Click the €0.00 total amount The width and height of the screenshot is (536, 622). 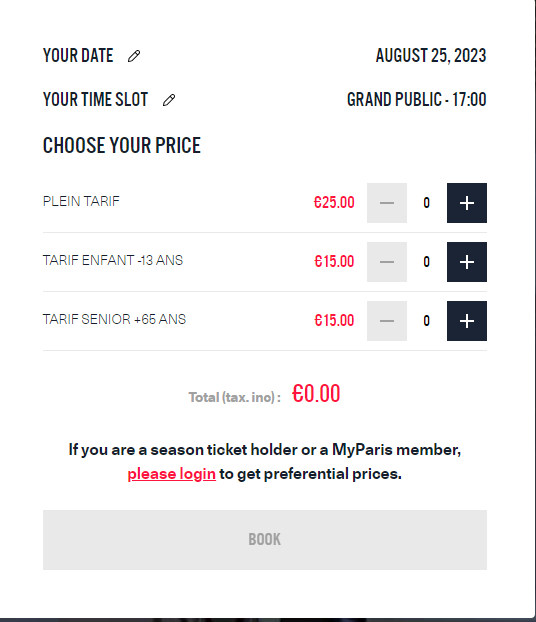tap(316, 394)
